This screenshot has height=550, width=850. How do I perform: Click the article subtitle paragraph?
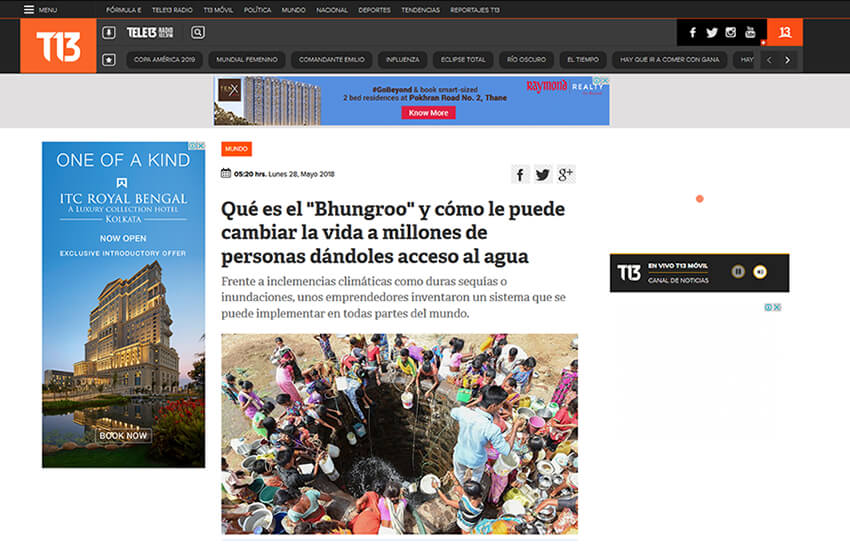click(393, 297)
